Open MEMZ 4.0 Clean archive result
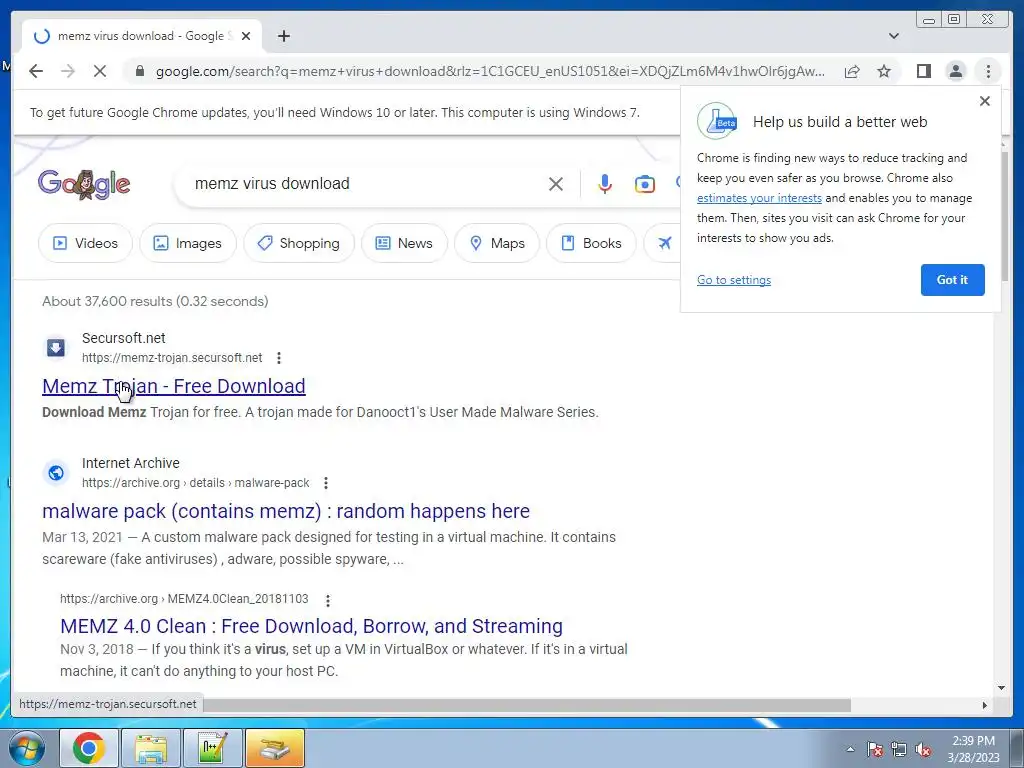Image resolution: width=1024 pixels, height=768 pixels. 312,626
